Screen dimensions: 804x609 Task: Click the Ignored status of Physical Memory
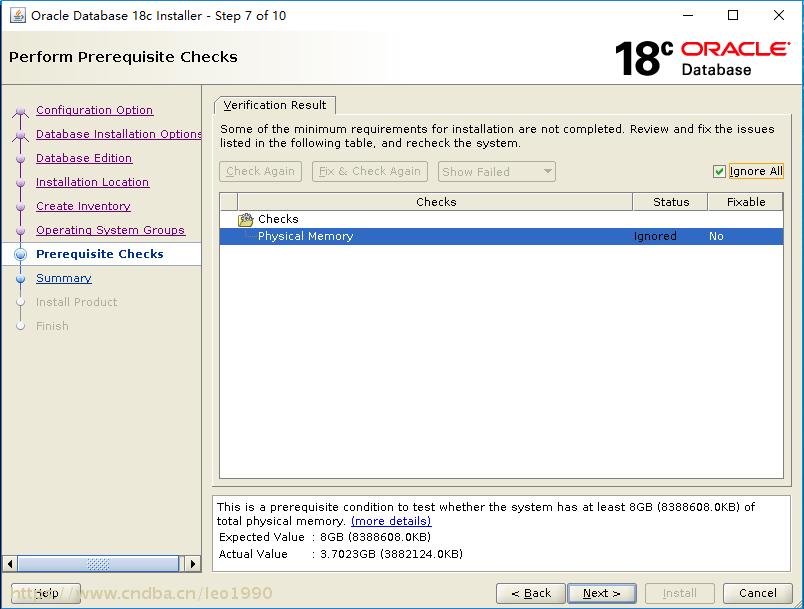655,236
